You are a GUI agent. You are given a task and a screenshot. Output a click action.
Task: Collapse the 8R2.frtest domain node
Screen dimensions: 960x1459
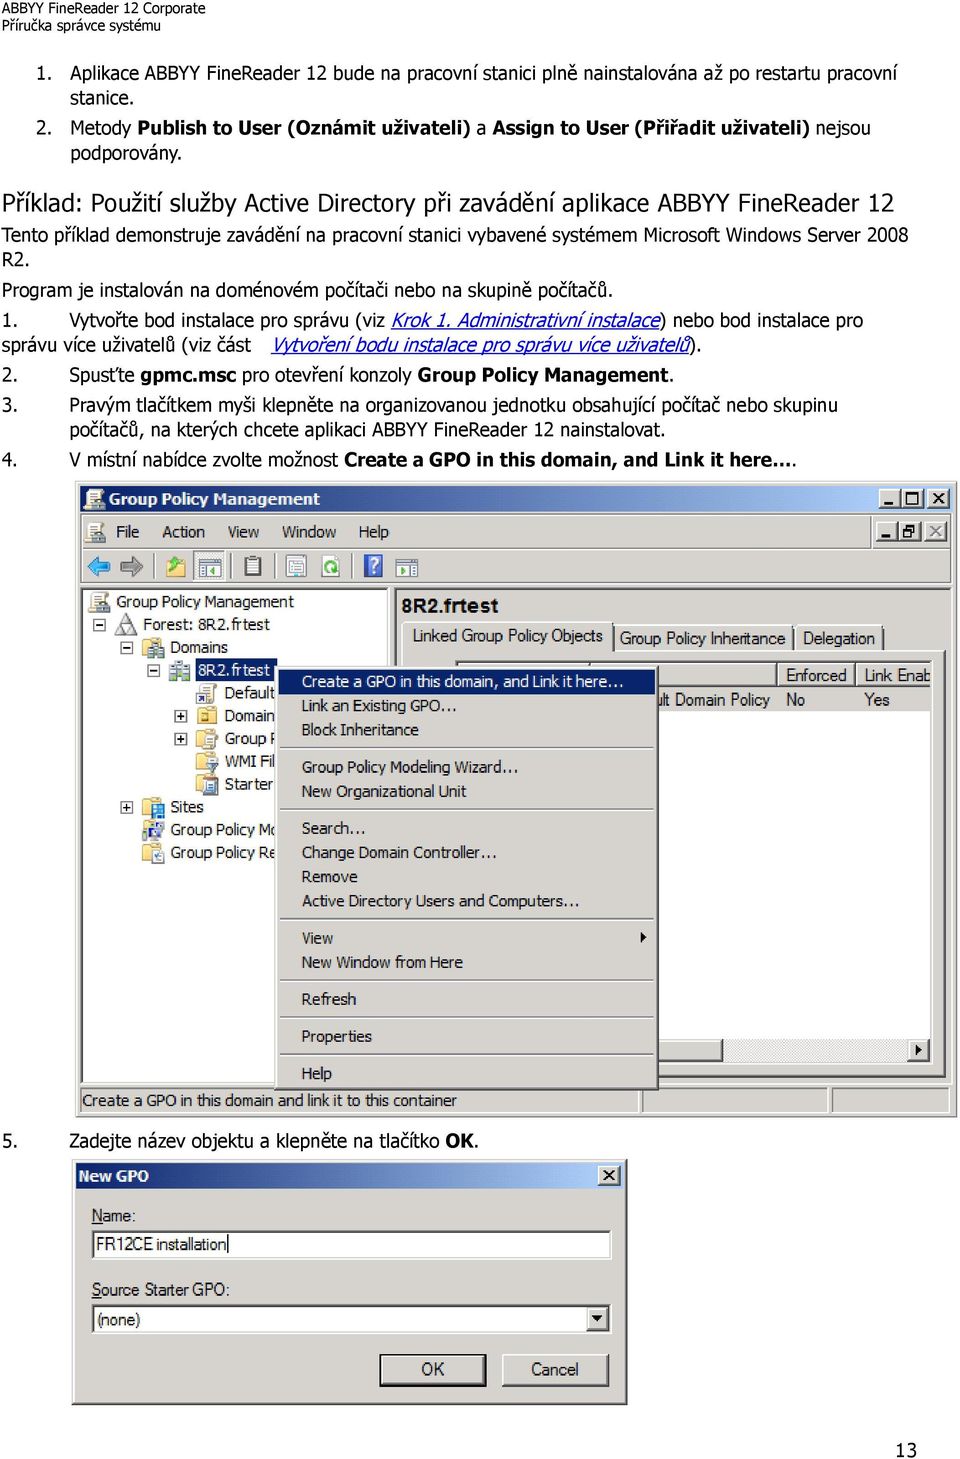154,670
